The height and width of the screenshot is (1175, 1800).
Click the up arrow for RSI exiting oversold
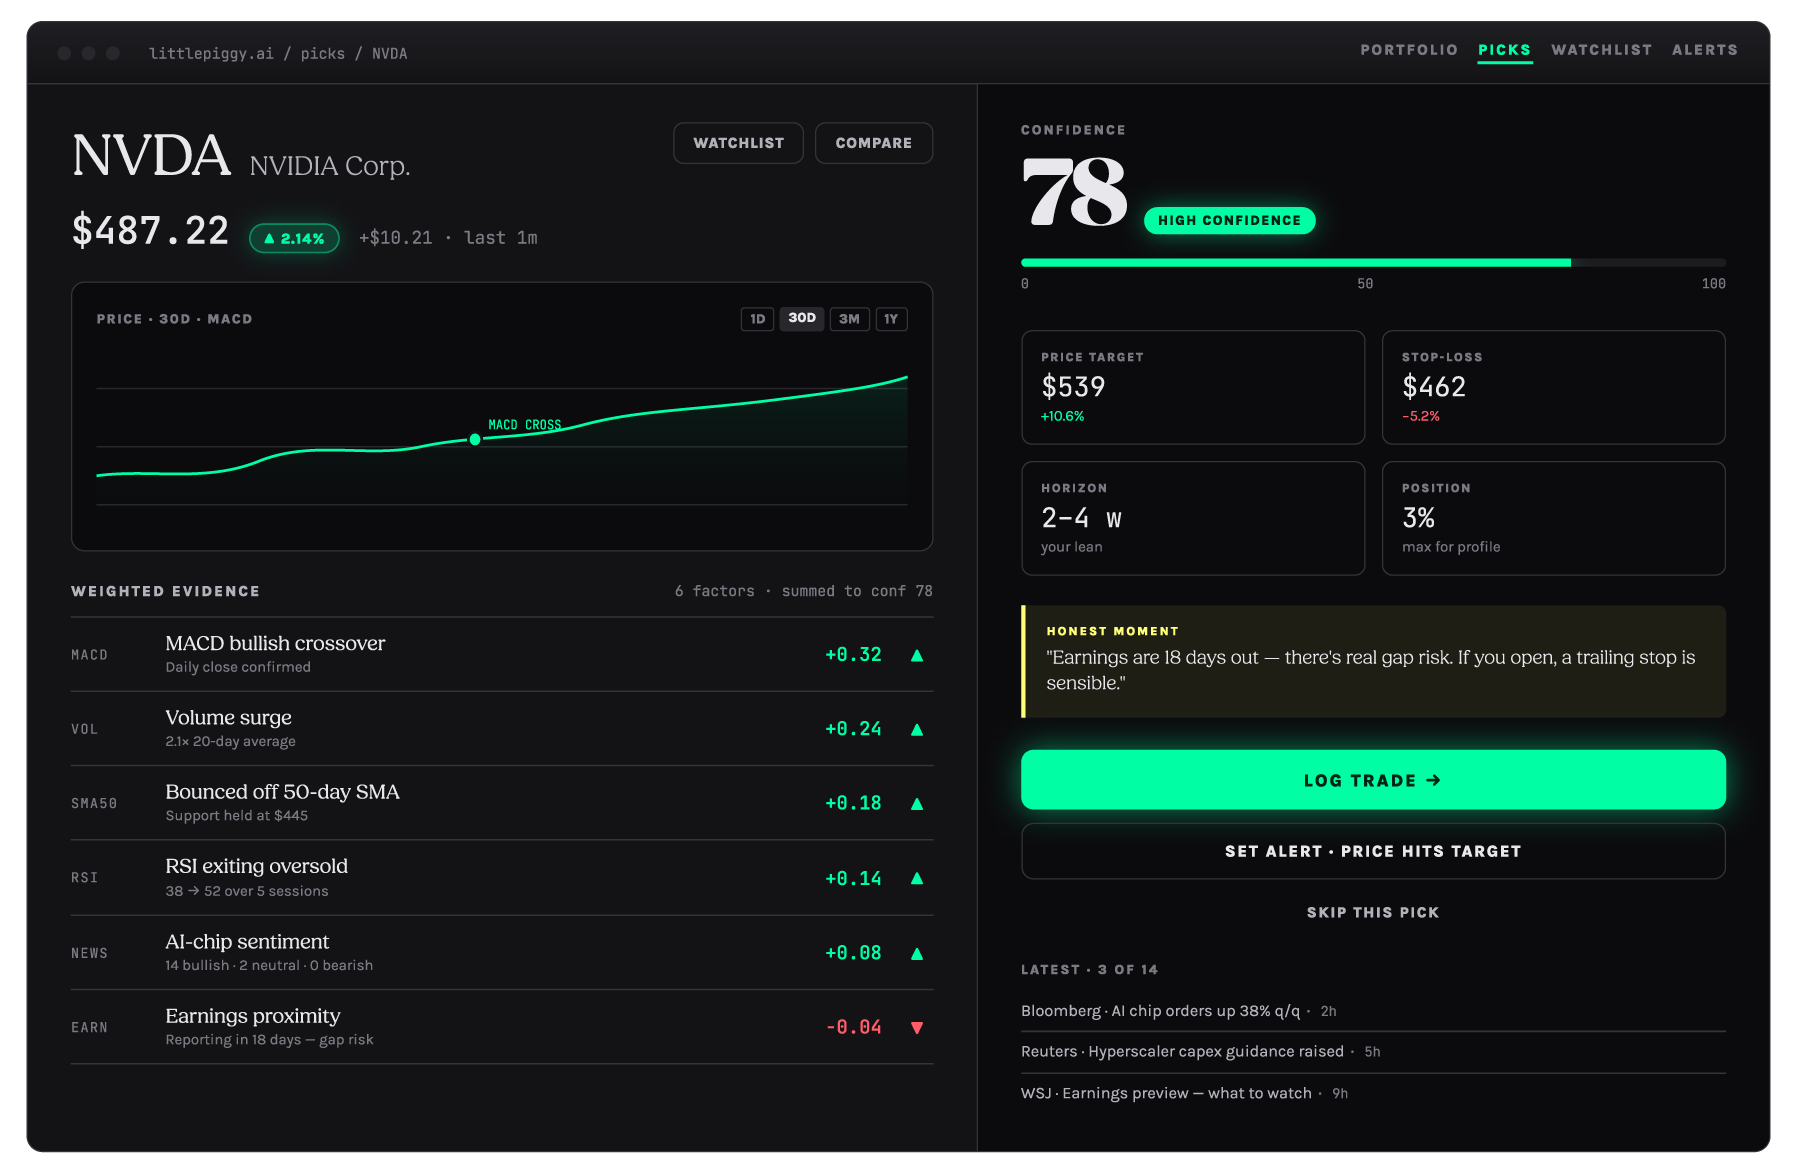[917, 878]
